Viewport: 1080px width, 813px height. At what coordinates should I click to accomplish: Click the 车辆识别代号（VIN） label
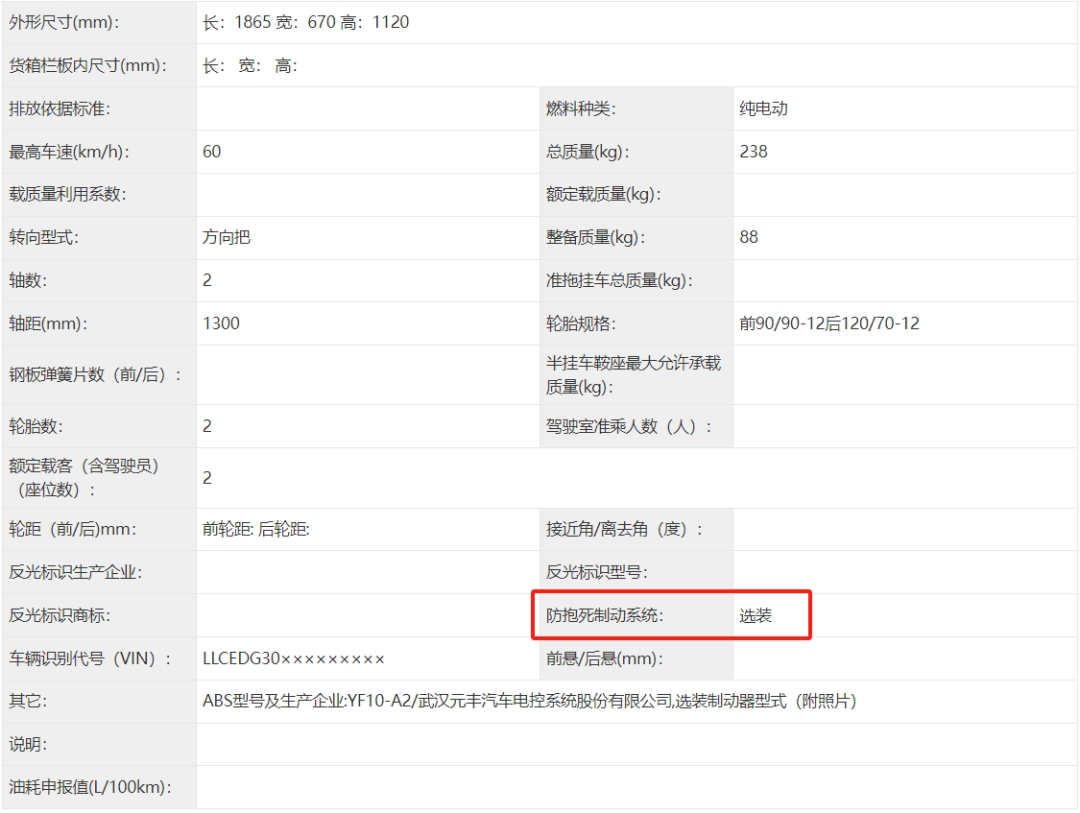[91, 659]
